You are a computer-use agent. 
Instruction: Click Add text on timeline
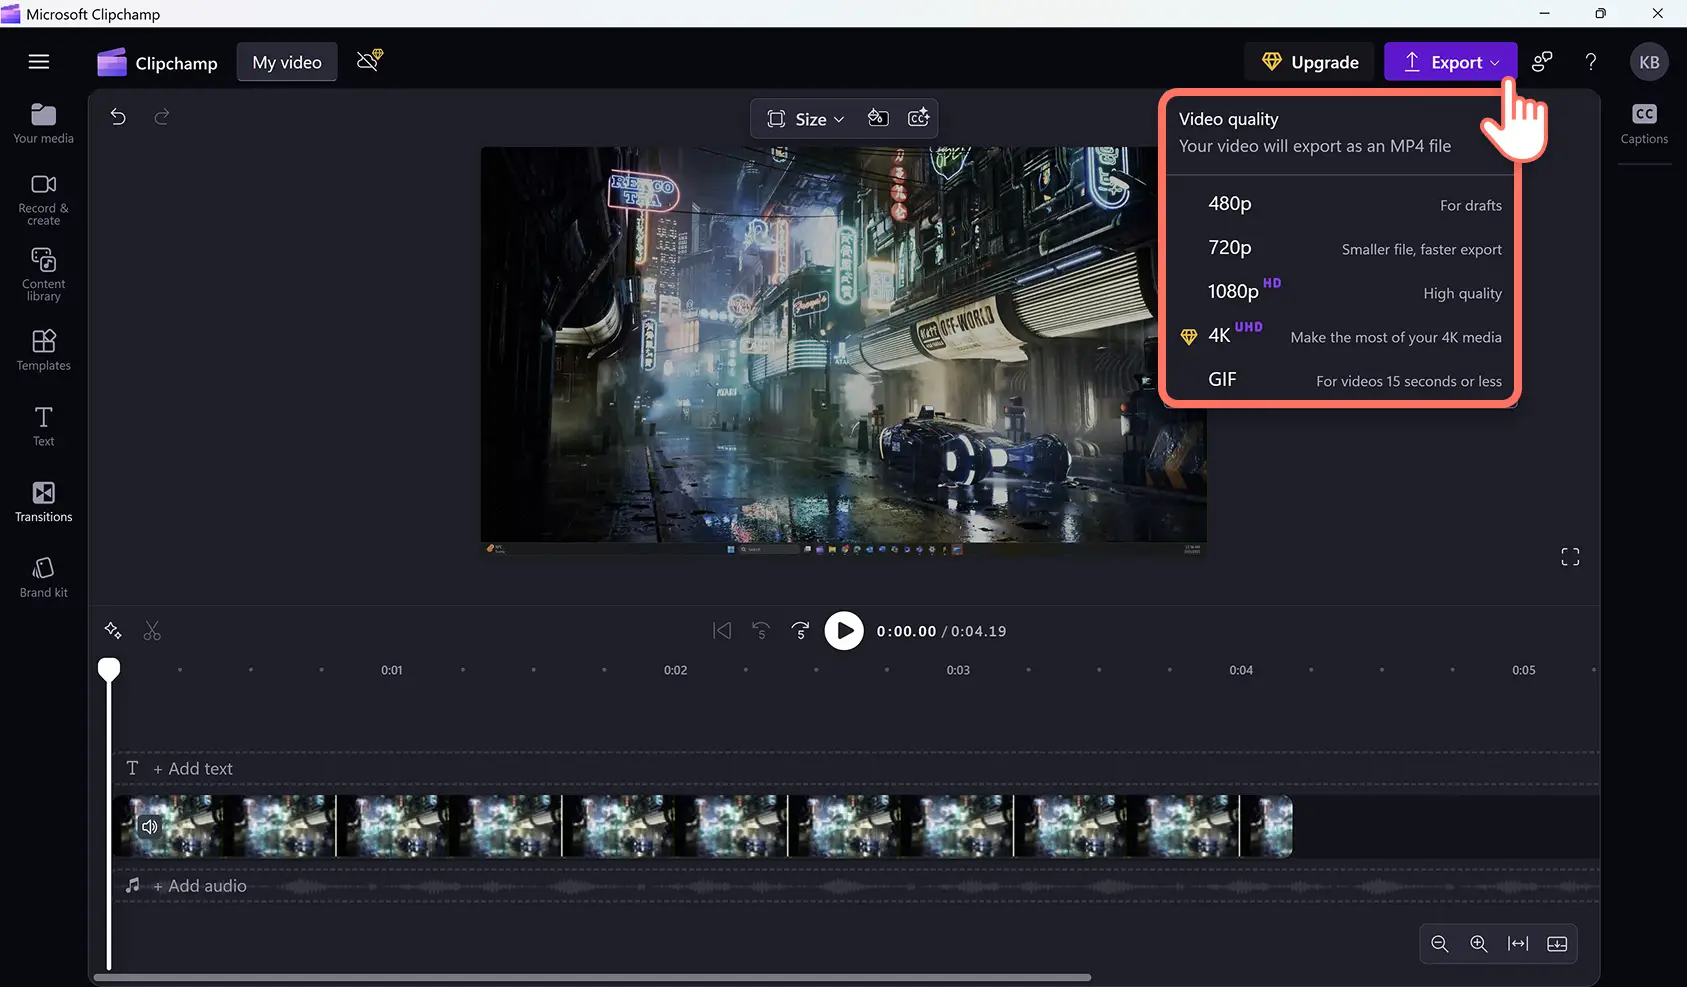(x=192, y=769)
